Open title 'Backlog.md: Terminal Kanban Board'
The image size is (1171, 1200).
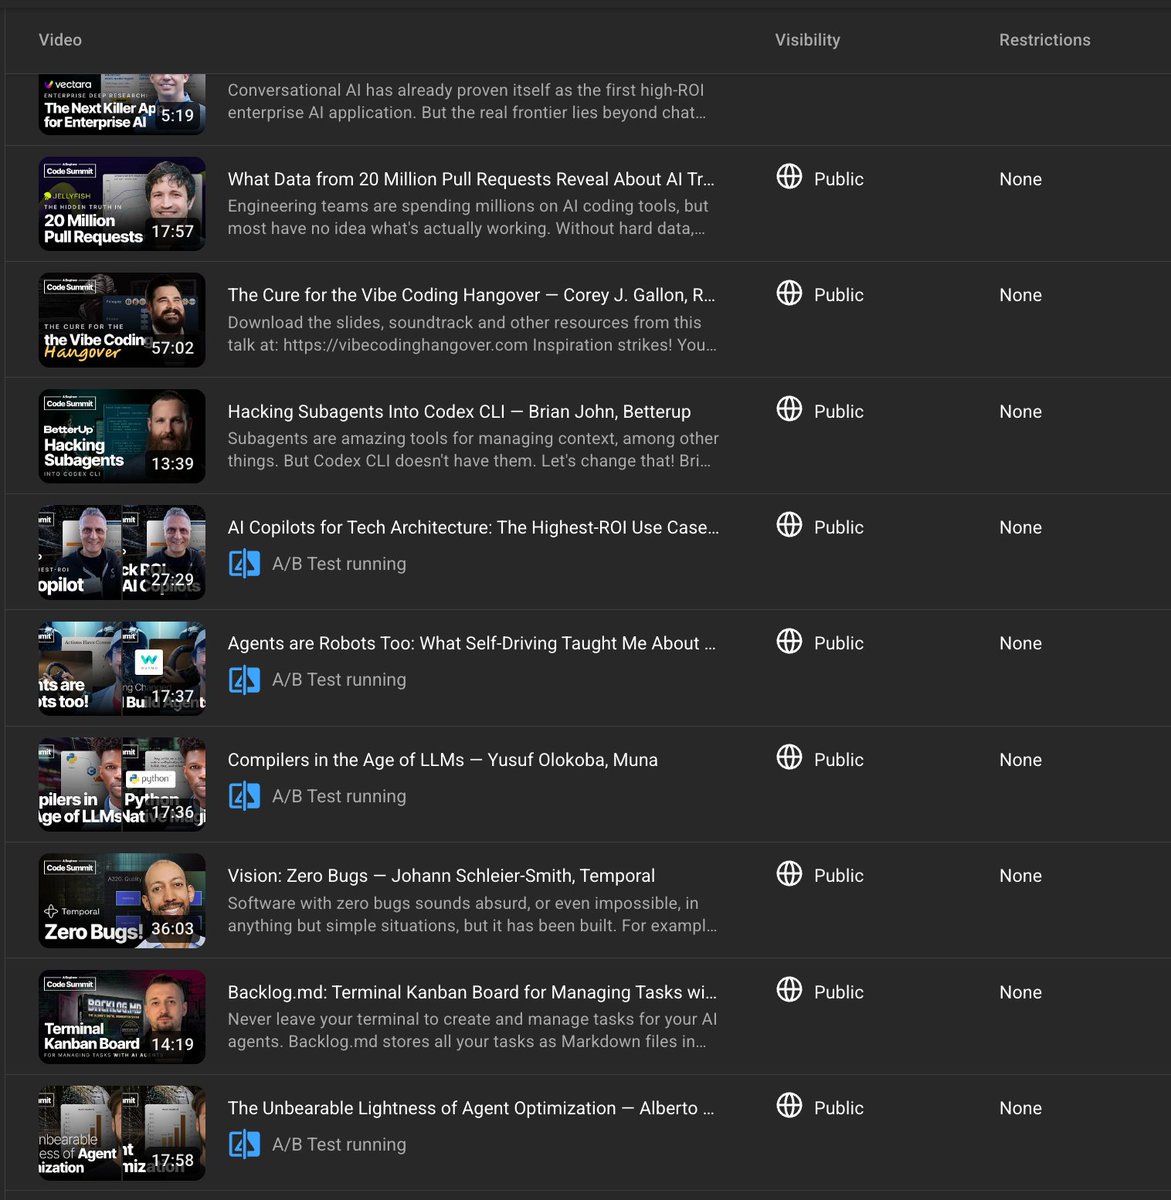pos(472,992)
